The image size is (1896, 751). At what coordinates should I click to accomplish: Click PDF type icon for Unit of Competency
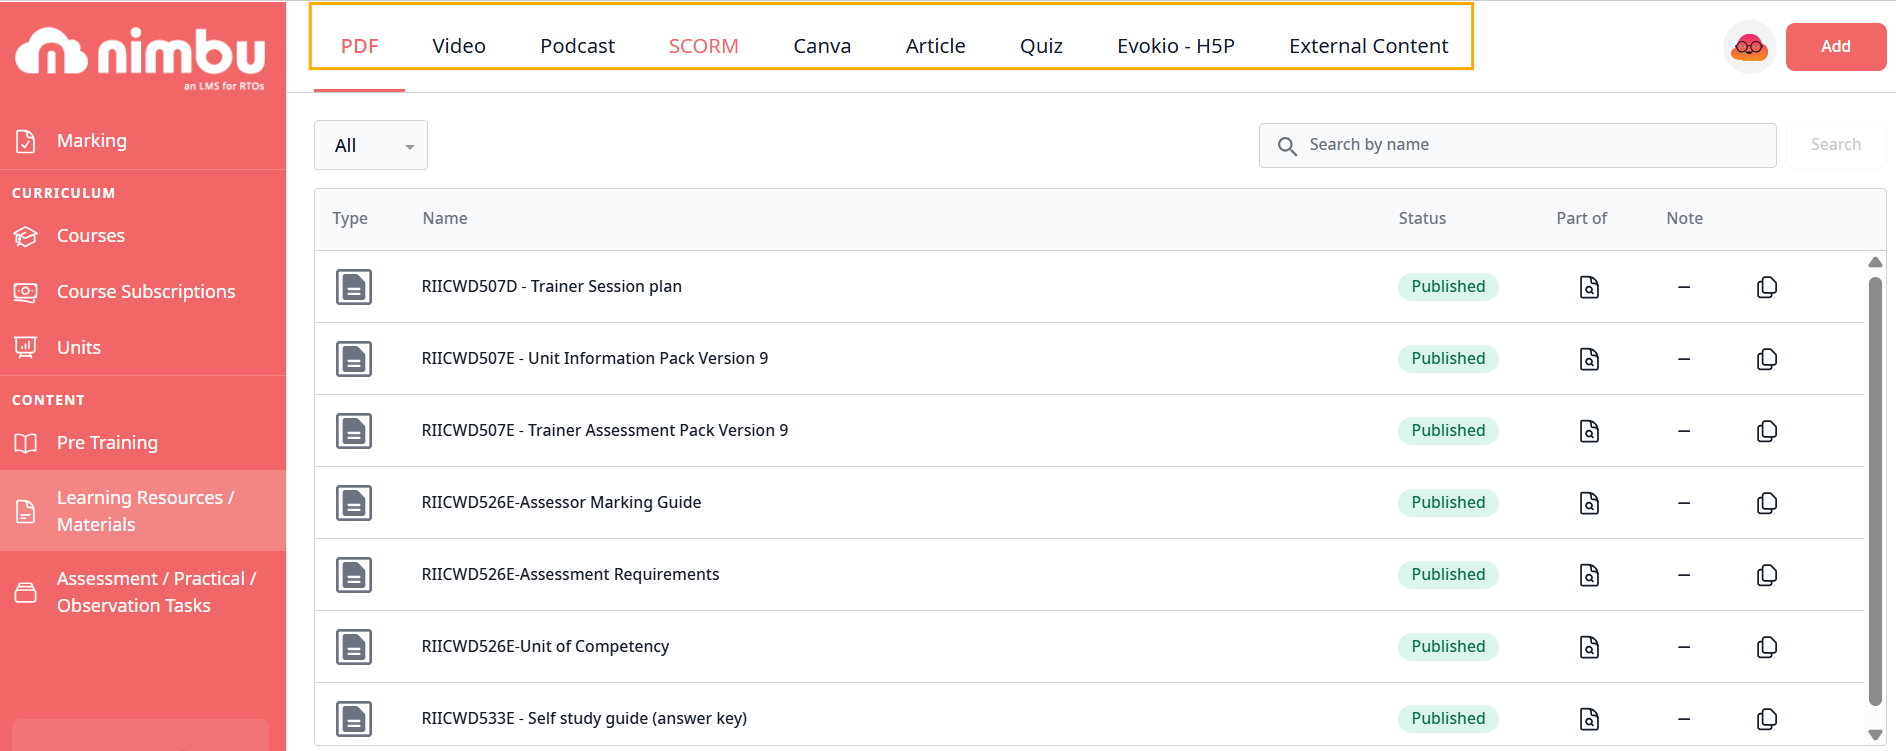[354, 647]
